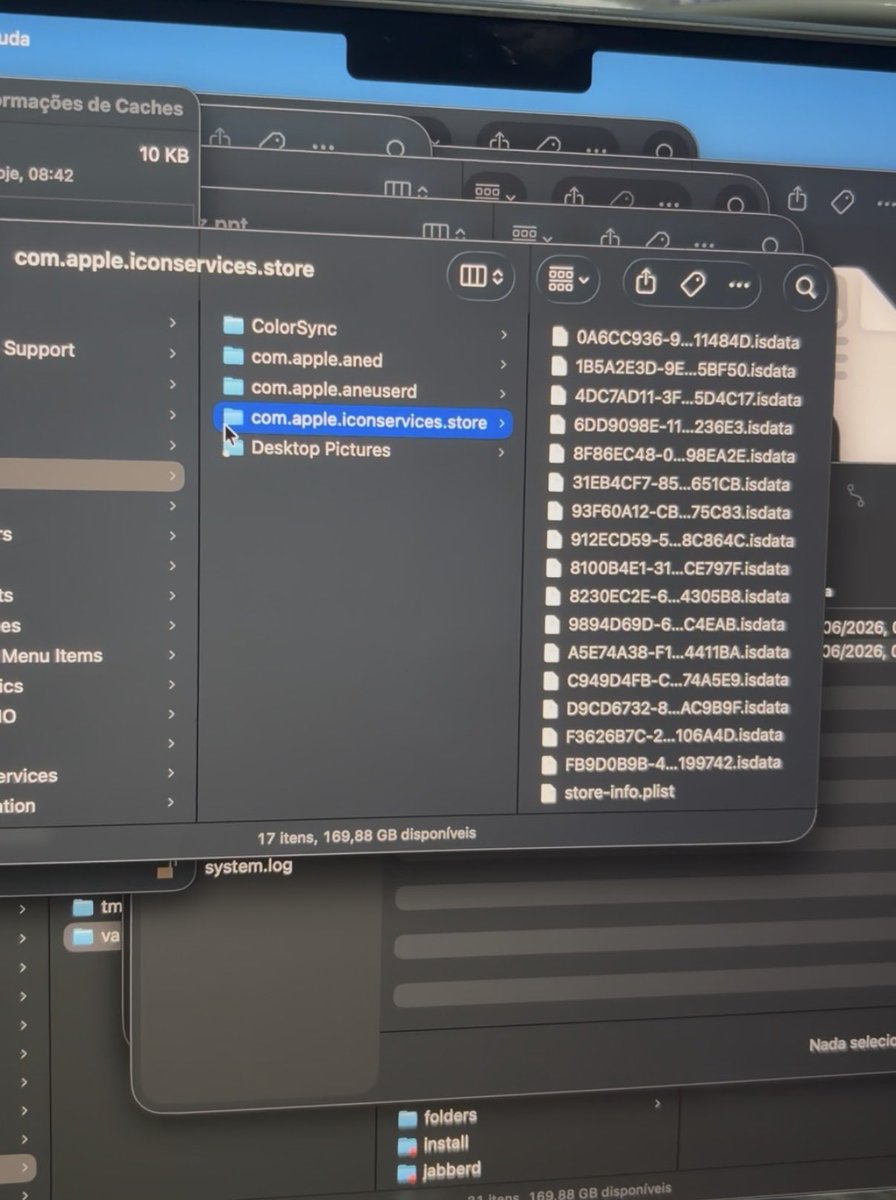Select Menu Items in the left column

tap(52, 656)
